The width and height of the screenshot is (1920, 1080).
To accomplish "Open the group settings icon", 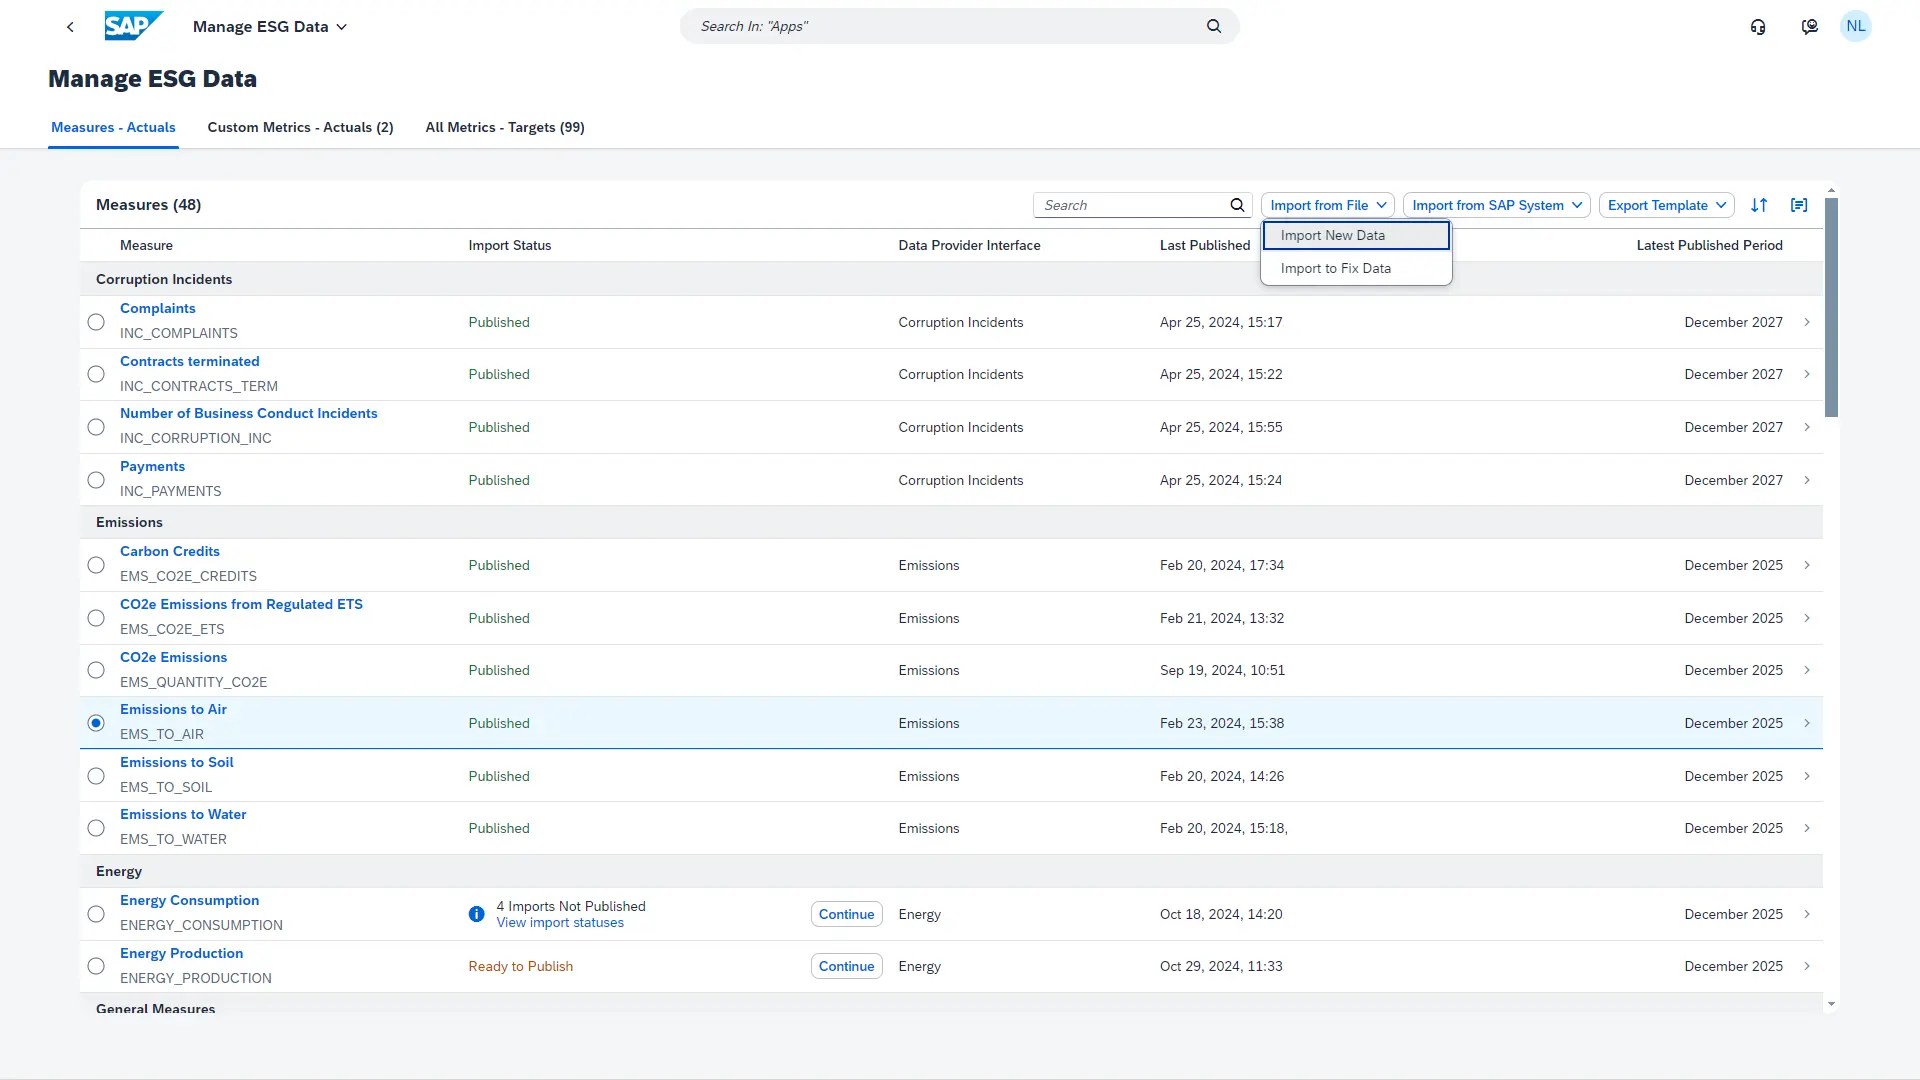I will point(1799,205).
